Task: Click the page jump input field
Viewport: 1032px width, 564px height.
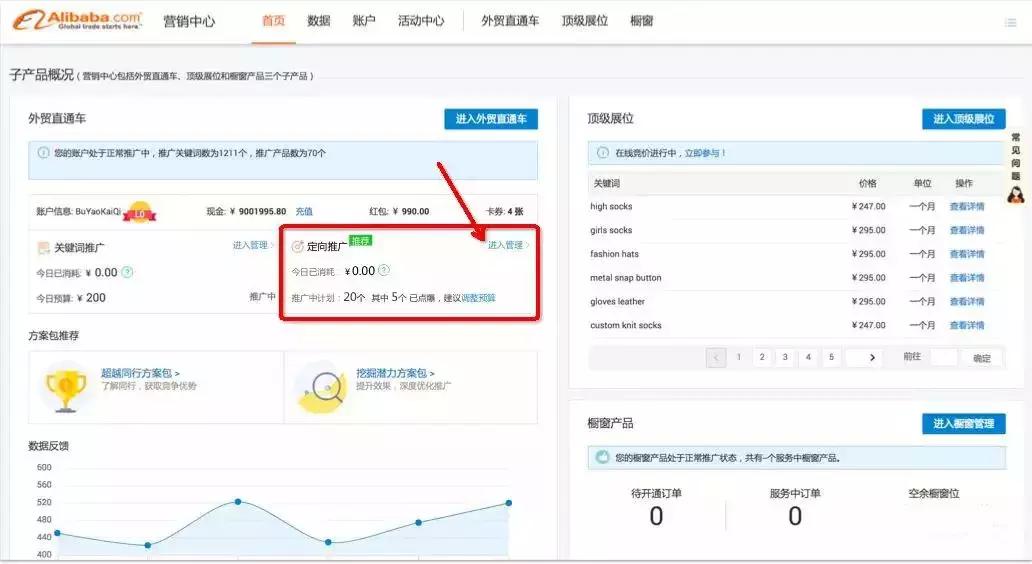Action: pyautogui.click(x=944, y=357)
